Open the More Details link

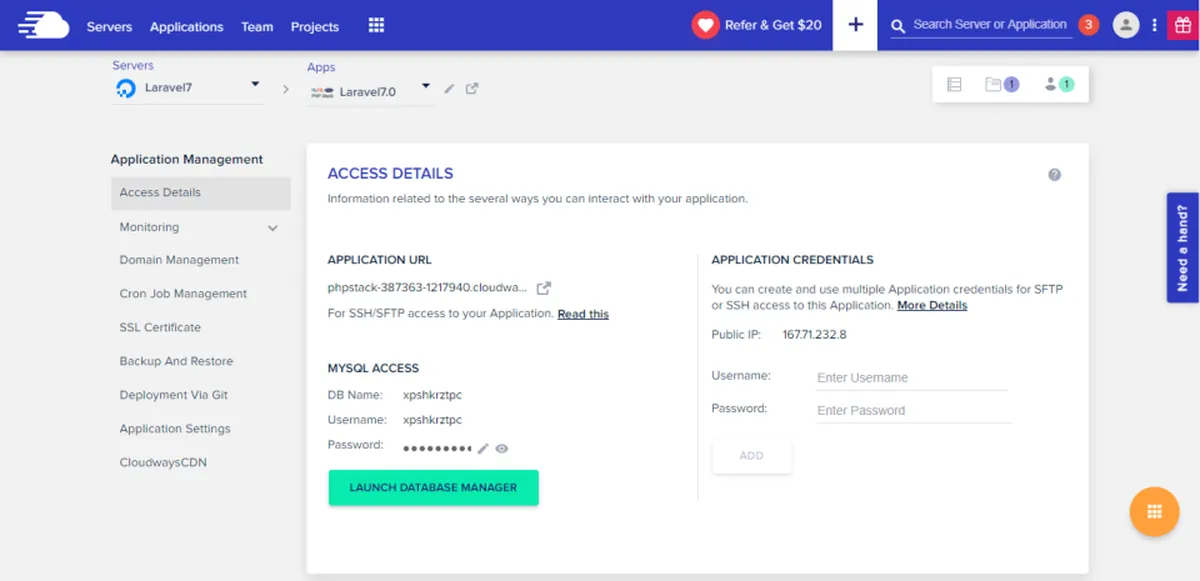coord(932,306)
